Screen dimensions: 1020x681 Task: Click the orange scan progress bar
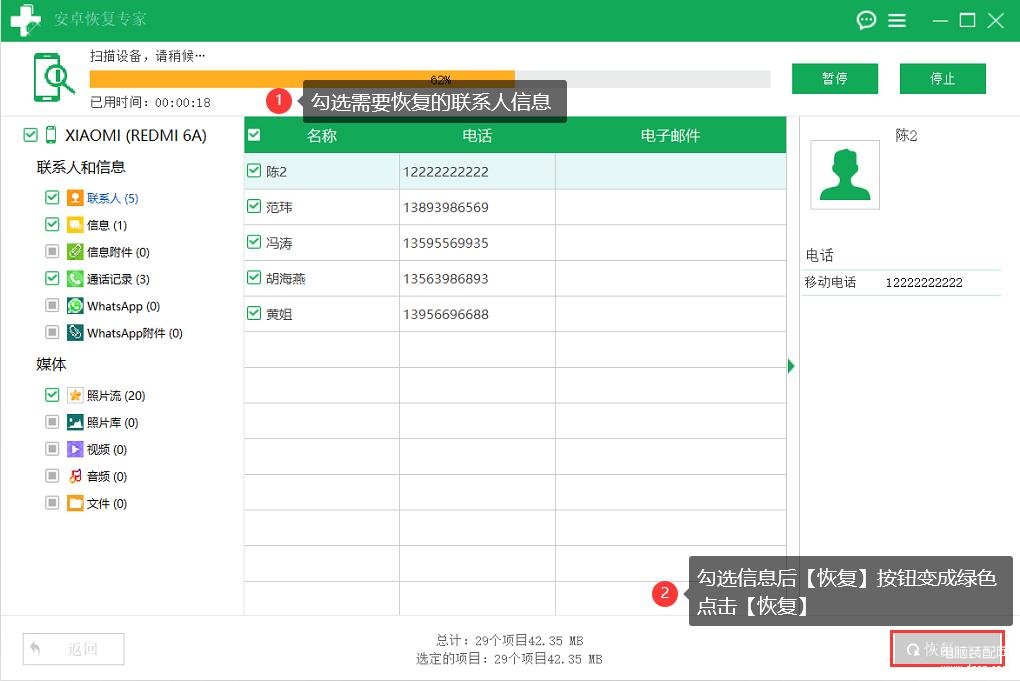[302, 79]
